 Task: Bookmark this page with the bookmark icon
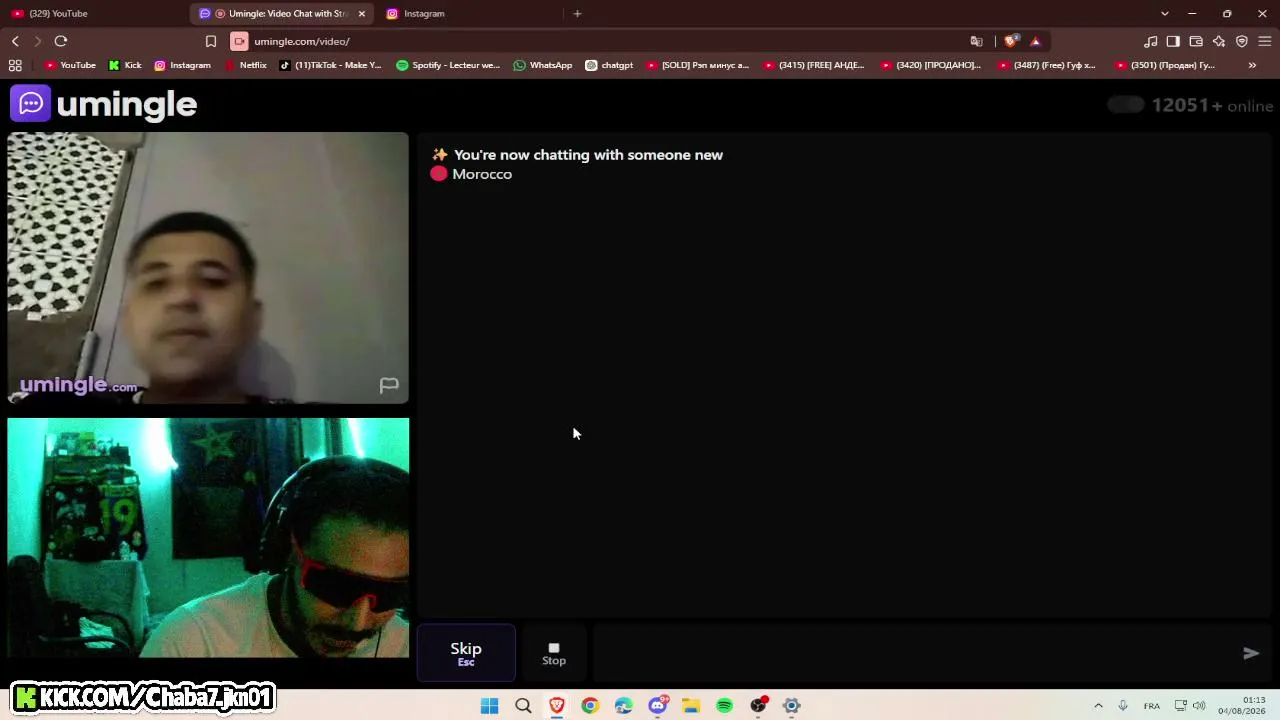211,41
